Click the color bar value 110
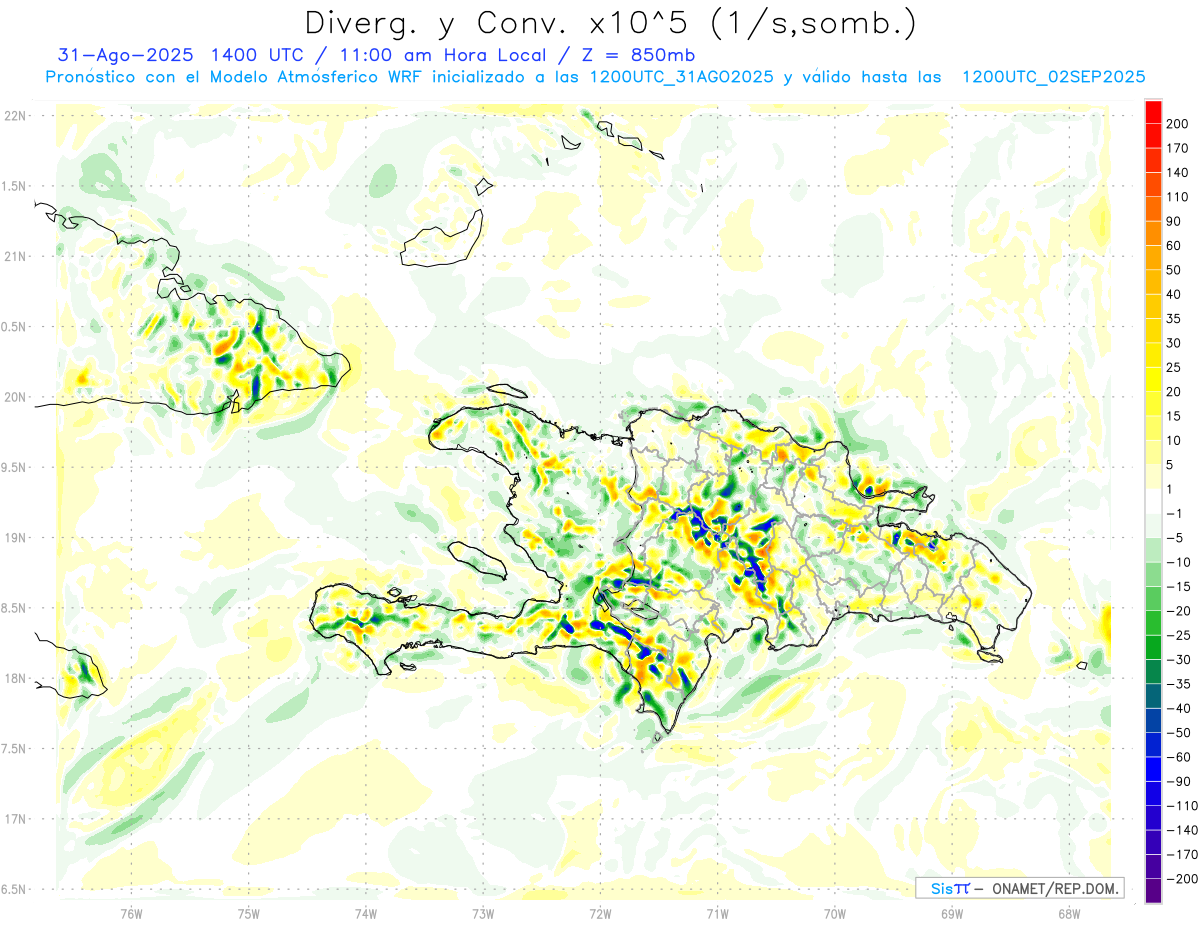1200x927 pixels. pyautogui.click(x=1177, y=196)
